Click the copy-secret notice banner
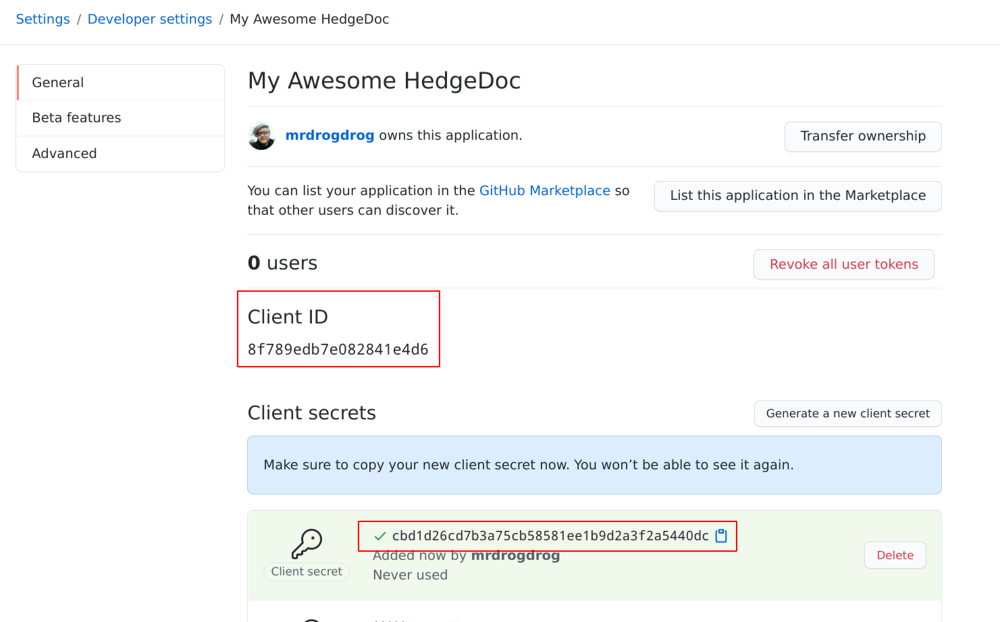 594,464
